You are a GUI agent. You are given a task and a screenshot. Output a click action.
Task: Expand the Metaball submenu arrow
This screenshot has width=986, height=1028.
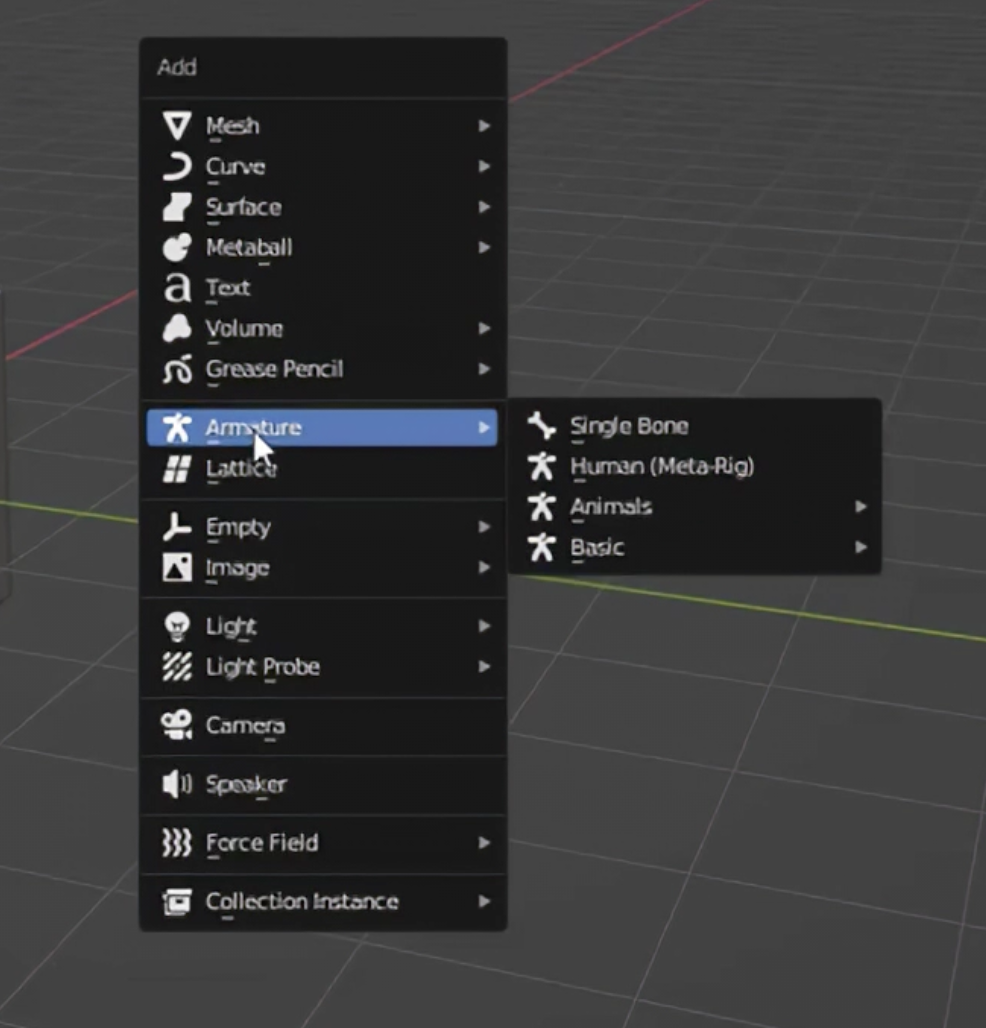point(484,248)
